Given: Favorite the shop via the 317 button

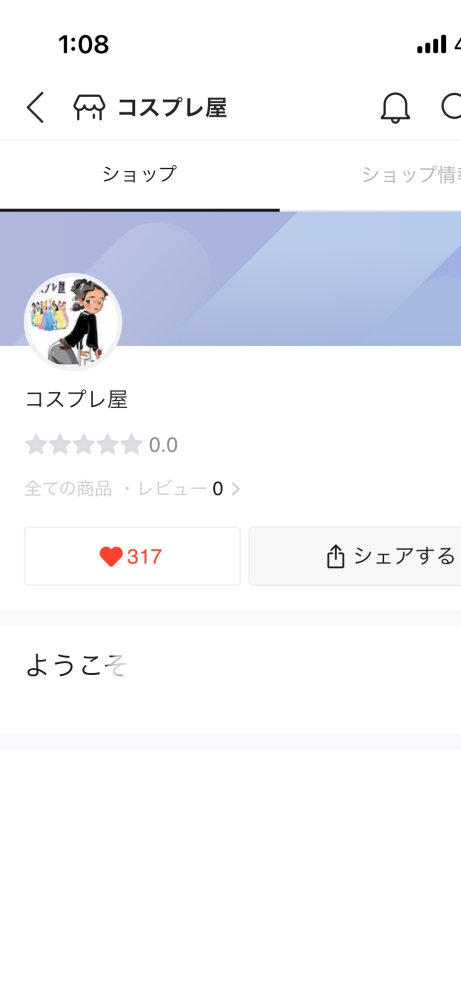Looking at the screenshot, I should tap(132, 556).
